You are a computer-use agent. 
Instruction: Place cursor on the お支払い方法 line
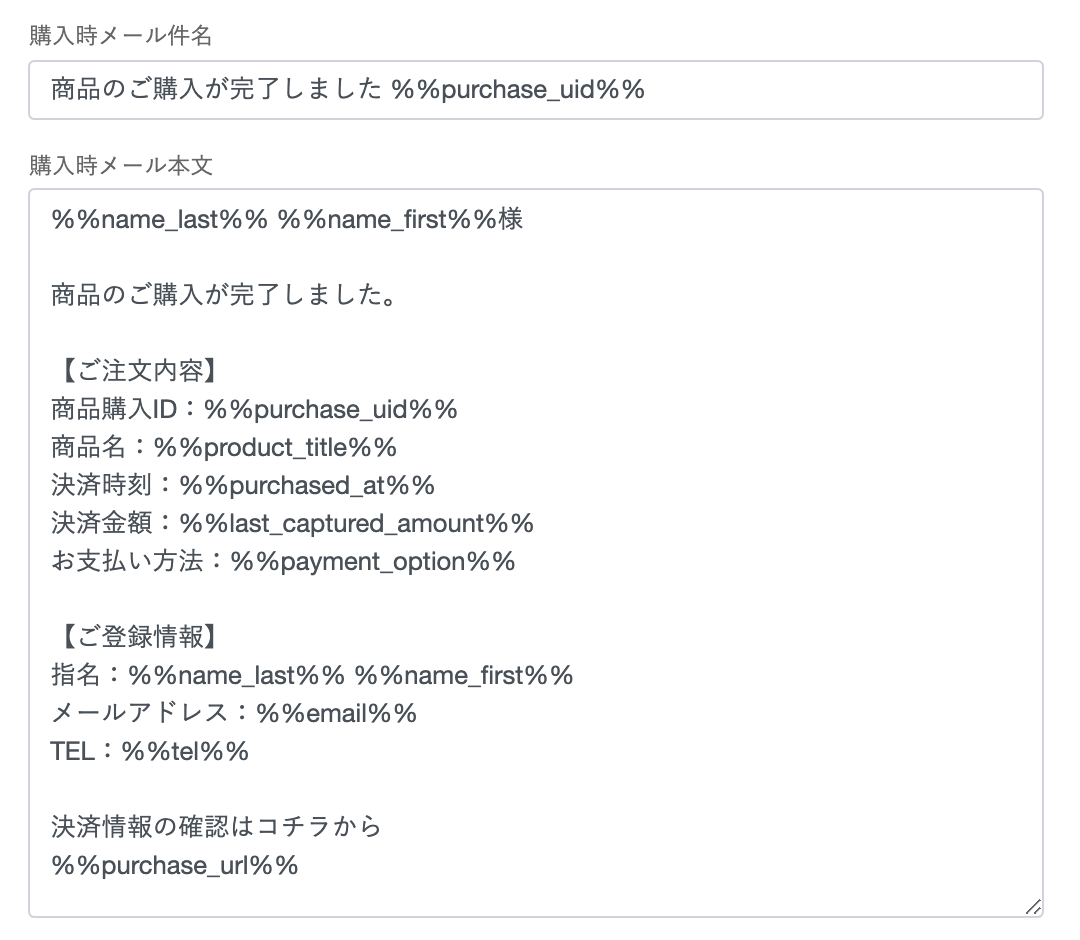[x=282, y=561]
